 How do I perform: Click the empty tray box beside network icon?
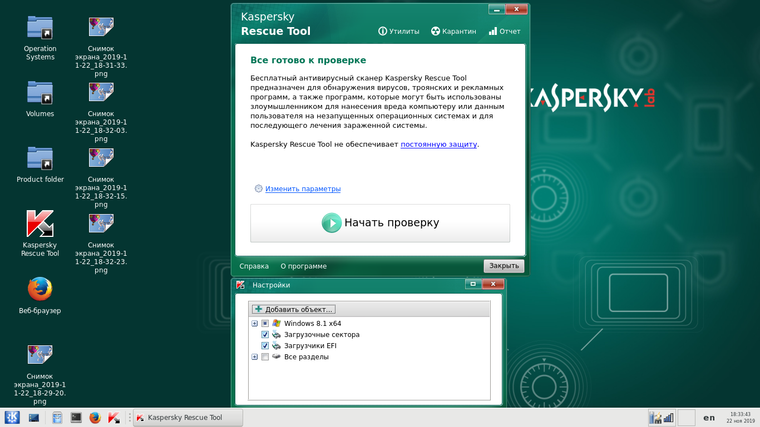tap(686, 417)
